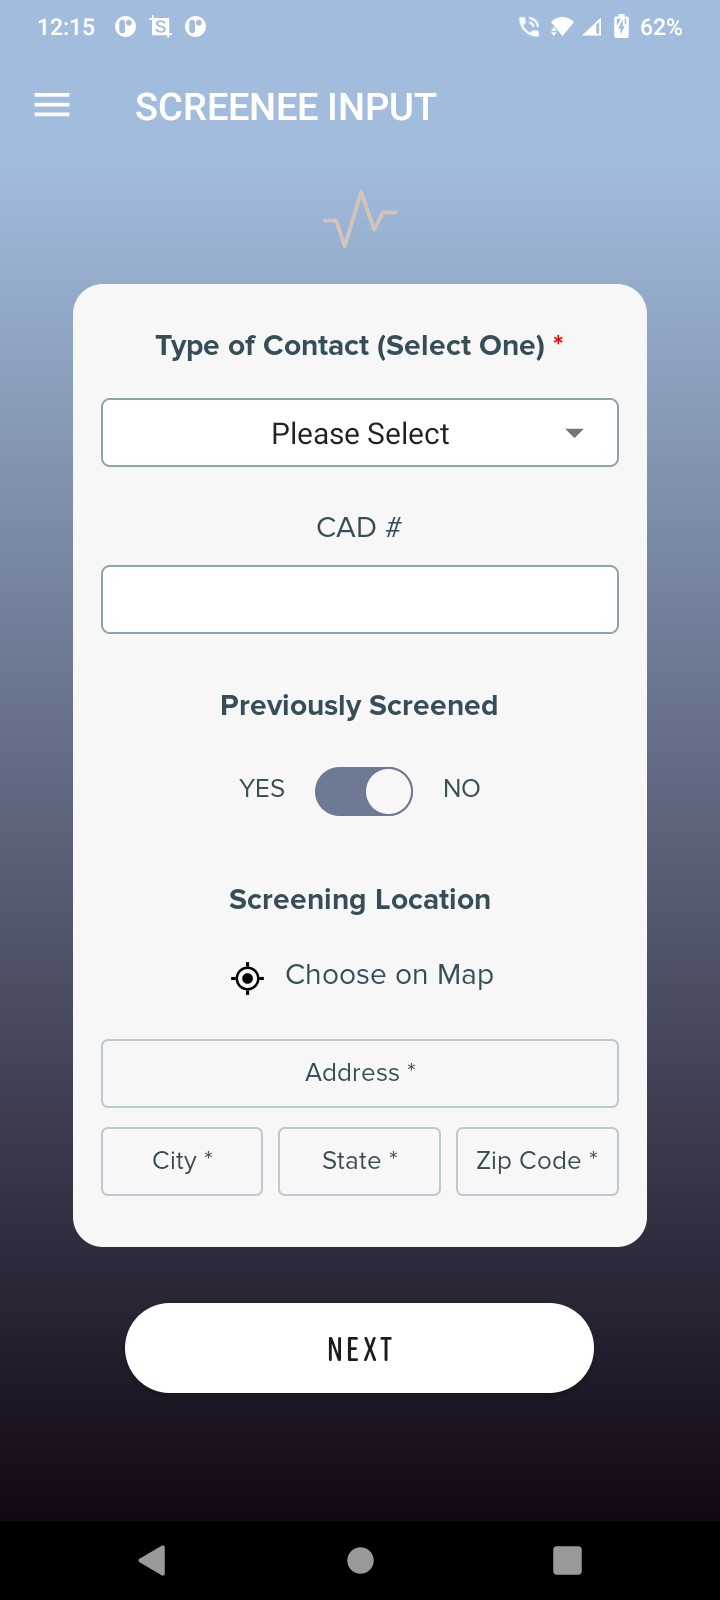Tap the heartbeat pulse logo icon
Screen dimensions: 720x1600
click(360, 218)
